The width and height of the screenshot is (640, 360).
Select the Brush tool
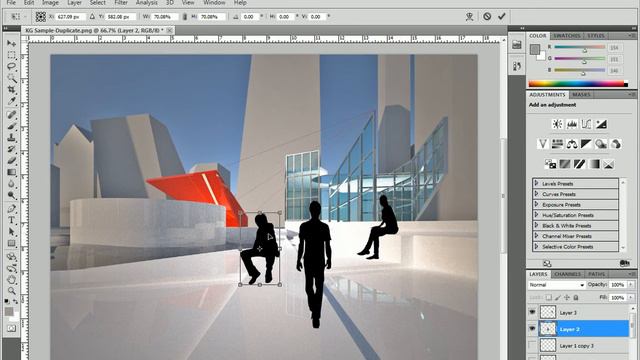point(11,127)
